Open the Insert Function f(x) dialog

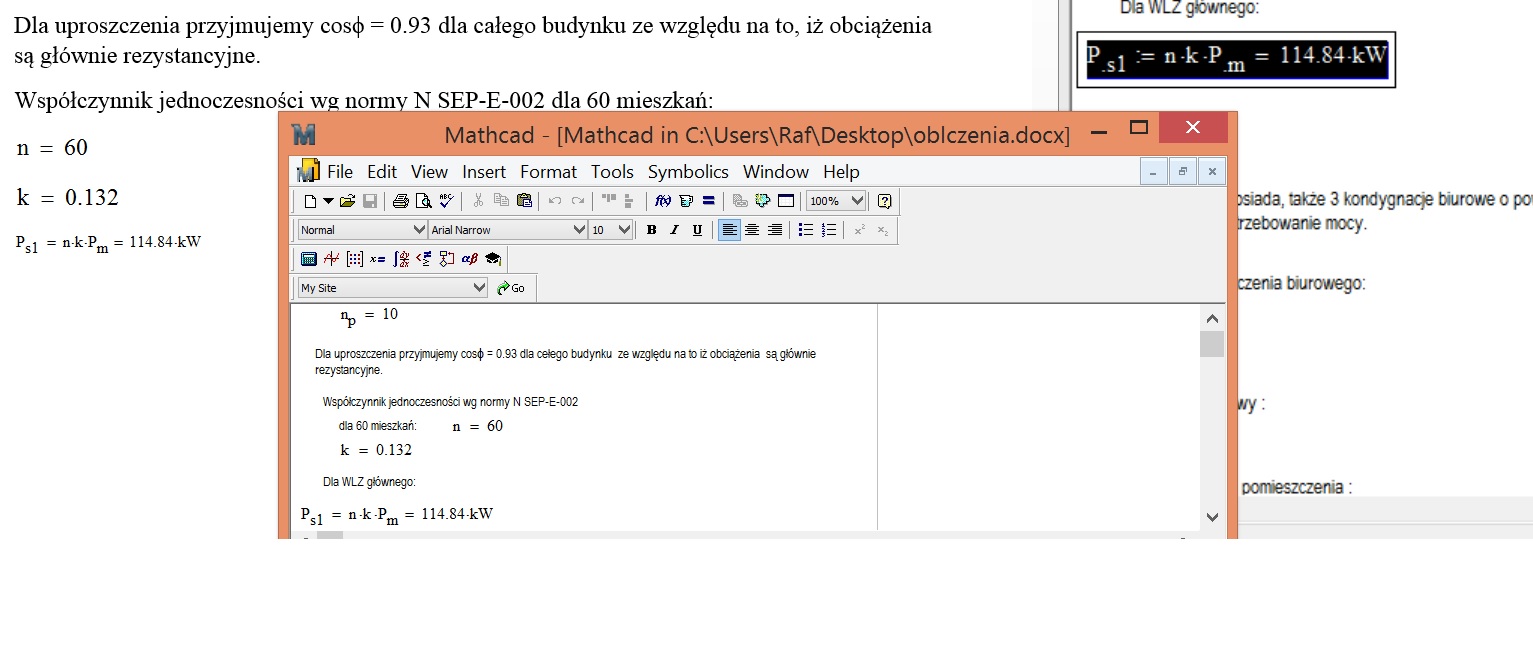663,201
